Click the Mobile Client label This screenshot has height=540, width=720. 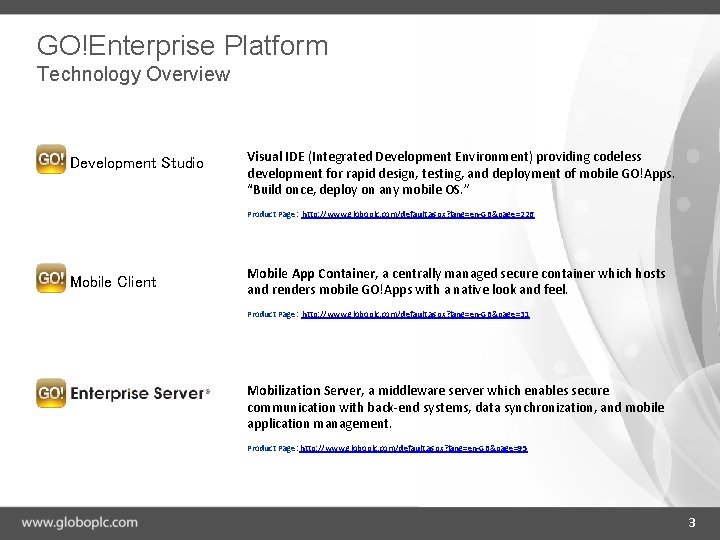click(113, 281)
